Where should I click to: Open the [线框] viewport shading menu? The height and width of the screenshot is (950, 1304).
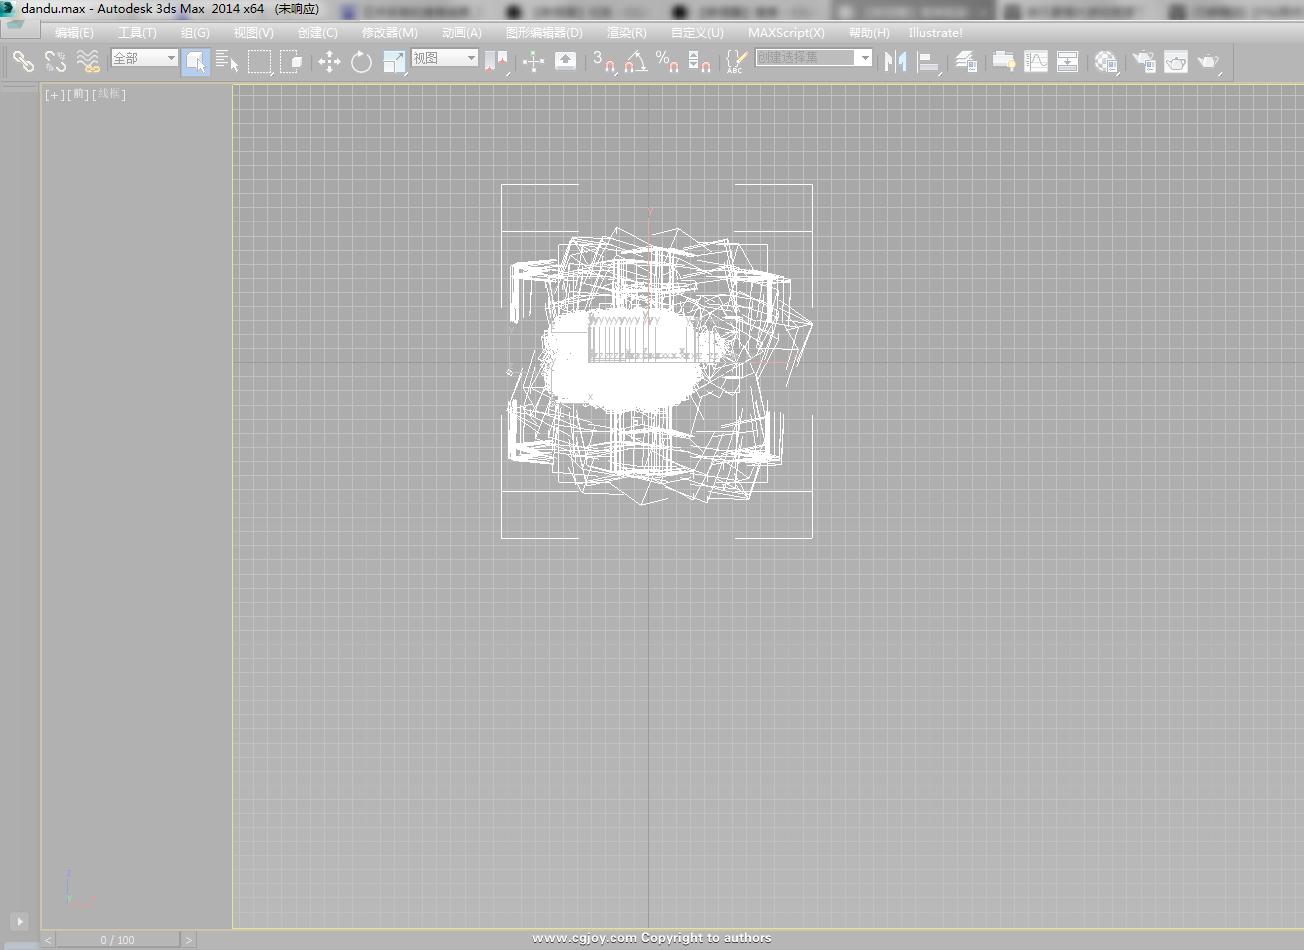point(109,94)
